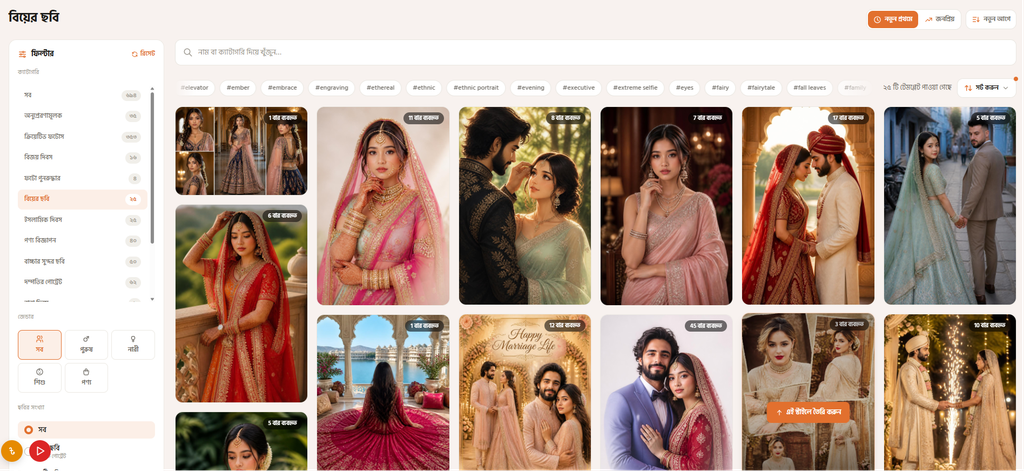Screen dimensions: 1024x471
Task: Click the #ethnic portrait tag chip
Action: click(476, 88)
